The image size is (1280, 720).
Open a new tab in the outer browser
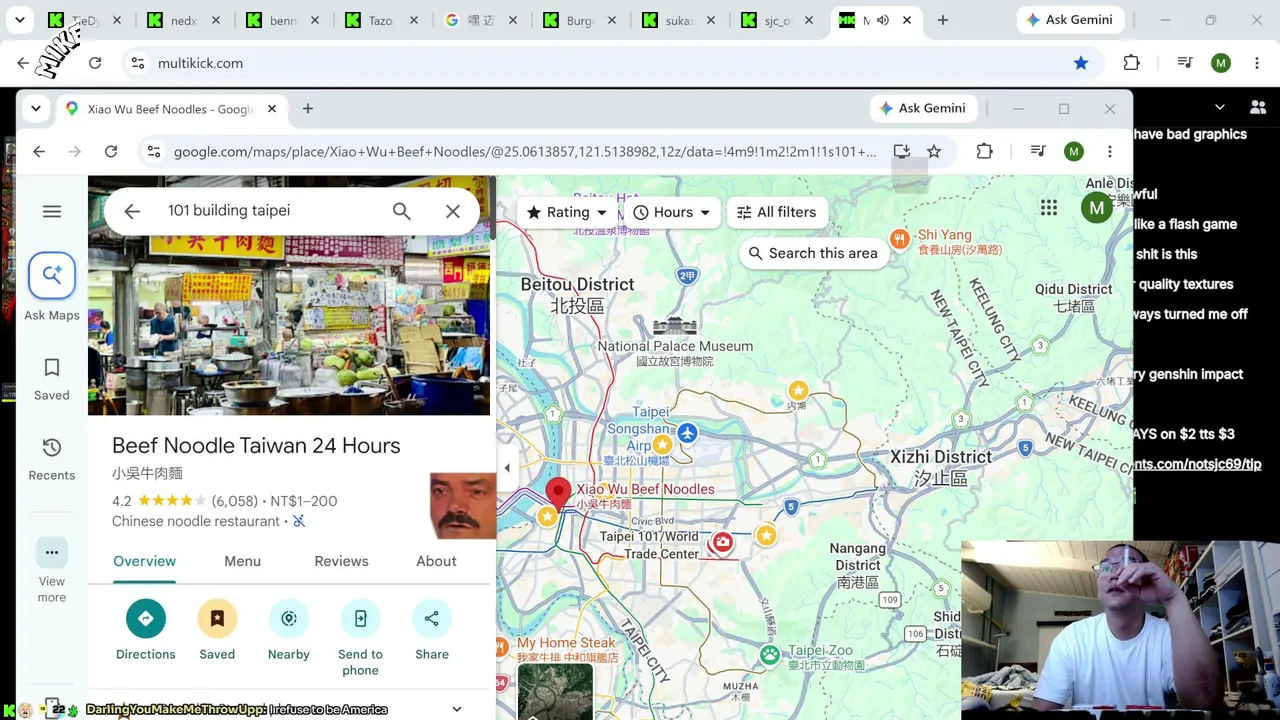[x=943, y=20]
